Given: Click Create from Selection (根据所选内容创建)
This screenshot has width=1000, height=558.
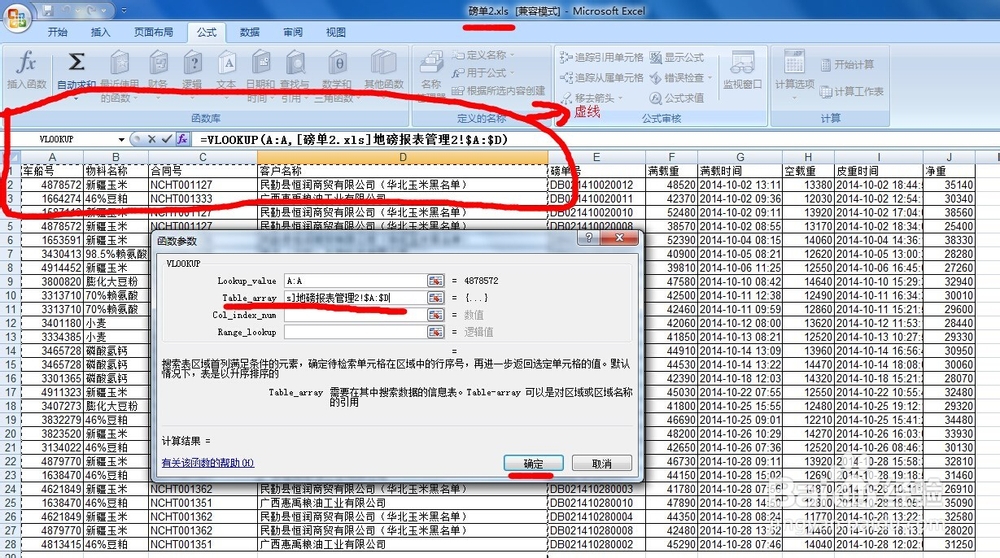Looking at the screenshot, I should [x=499, y=91].
